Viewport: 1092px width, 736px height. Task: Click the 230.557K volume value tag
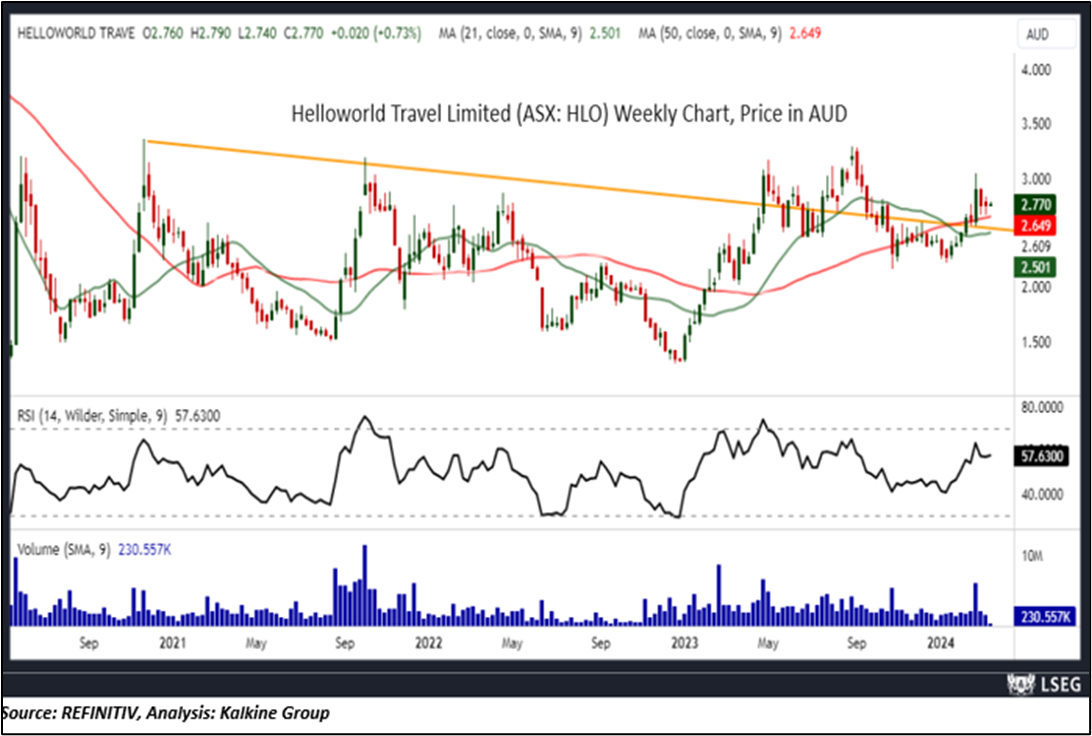pyautogui.click(x=1041, y=617)
